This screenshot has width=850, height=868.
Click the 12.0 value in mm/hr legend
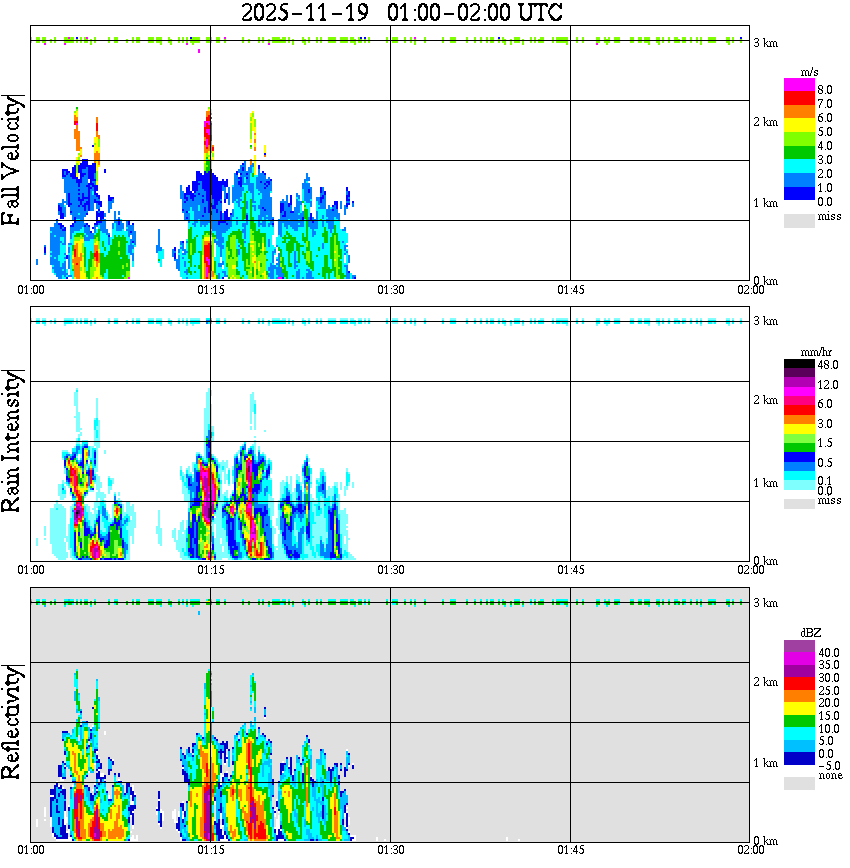828,384
